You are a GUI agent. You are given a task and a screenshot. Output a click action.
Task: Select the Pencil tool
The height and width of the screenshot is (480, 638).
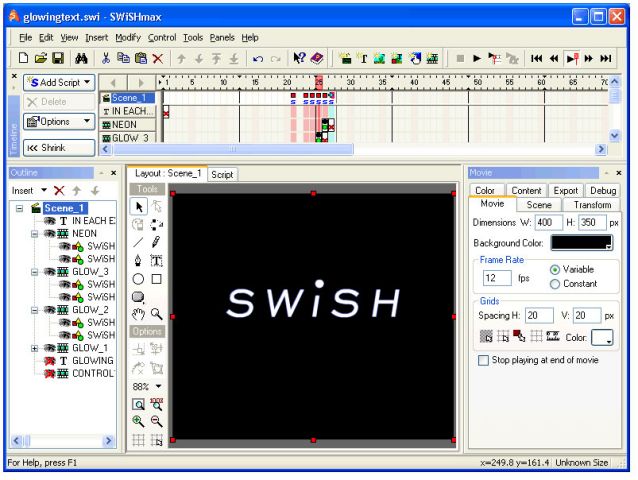coord(156,242)
